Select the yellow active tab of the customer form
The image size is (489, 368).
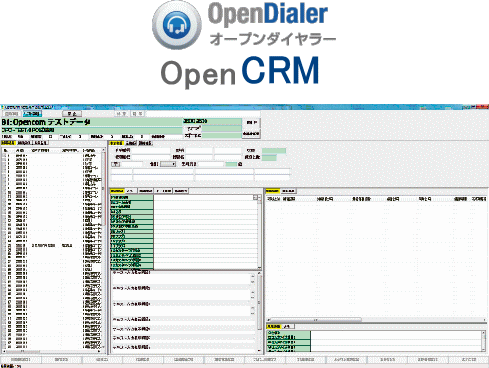tap(117, 143)
